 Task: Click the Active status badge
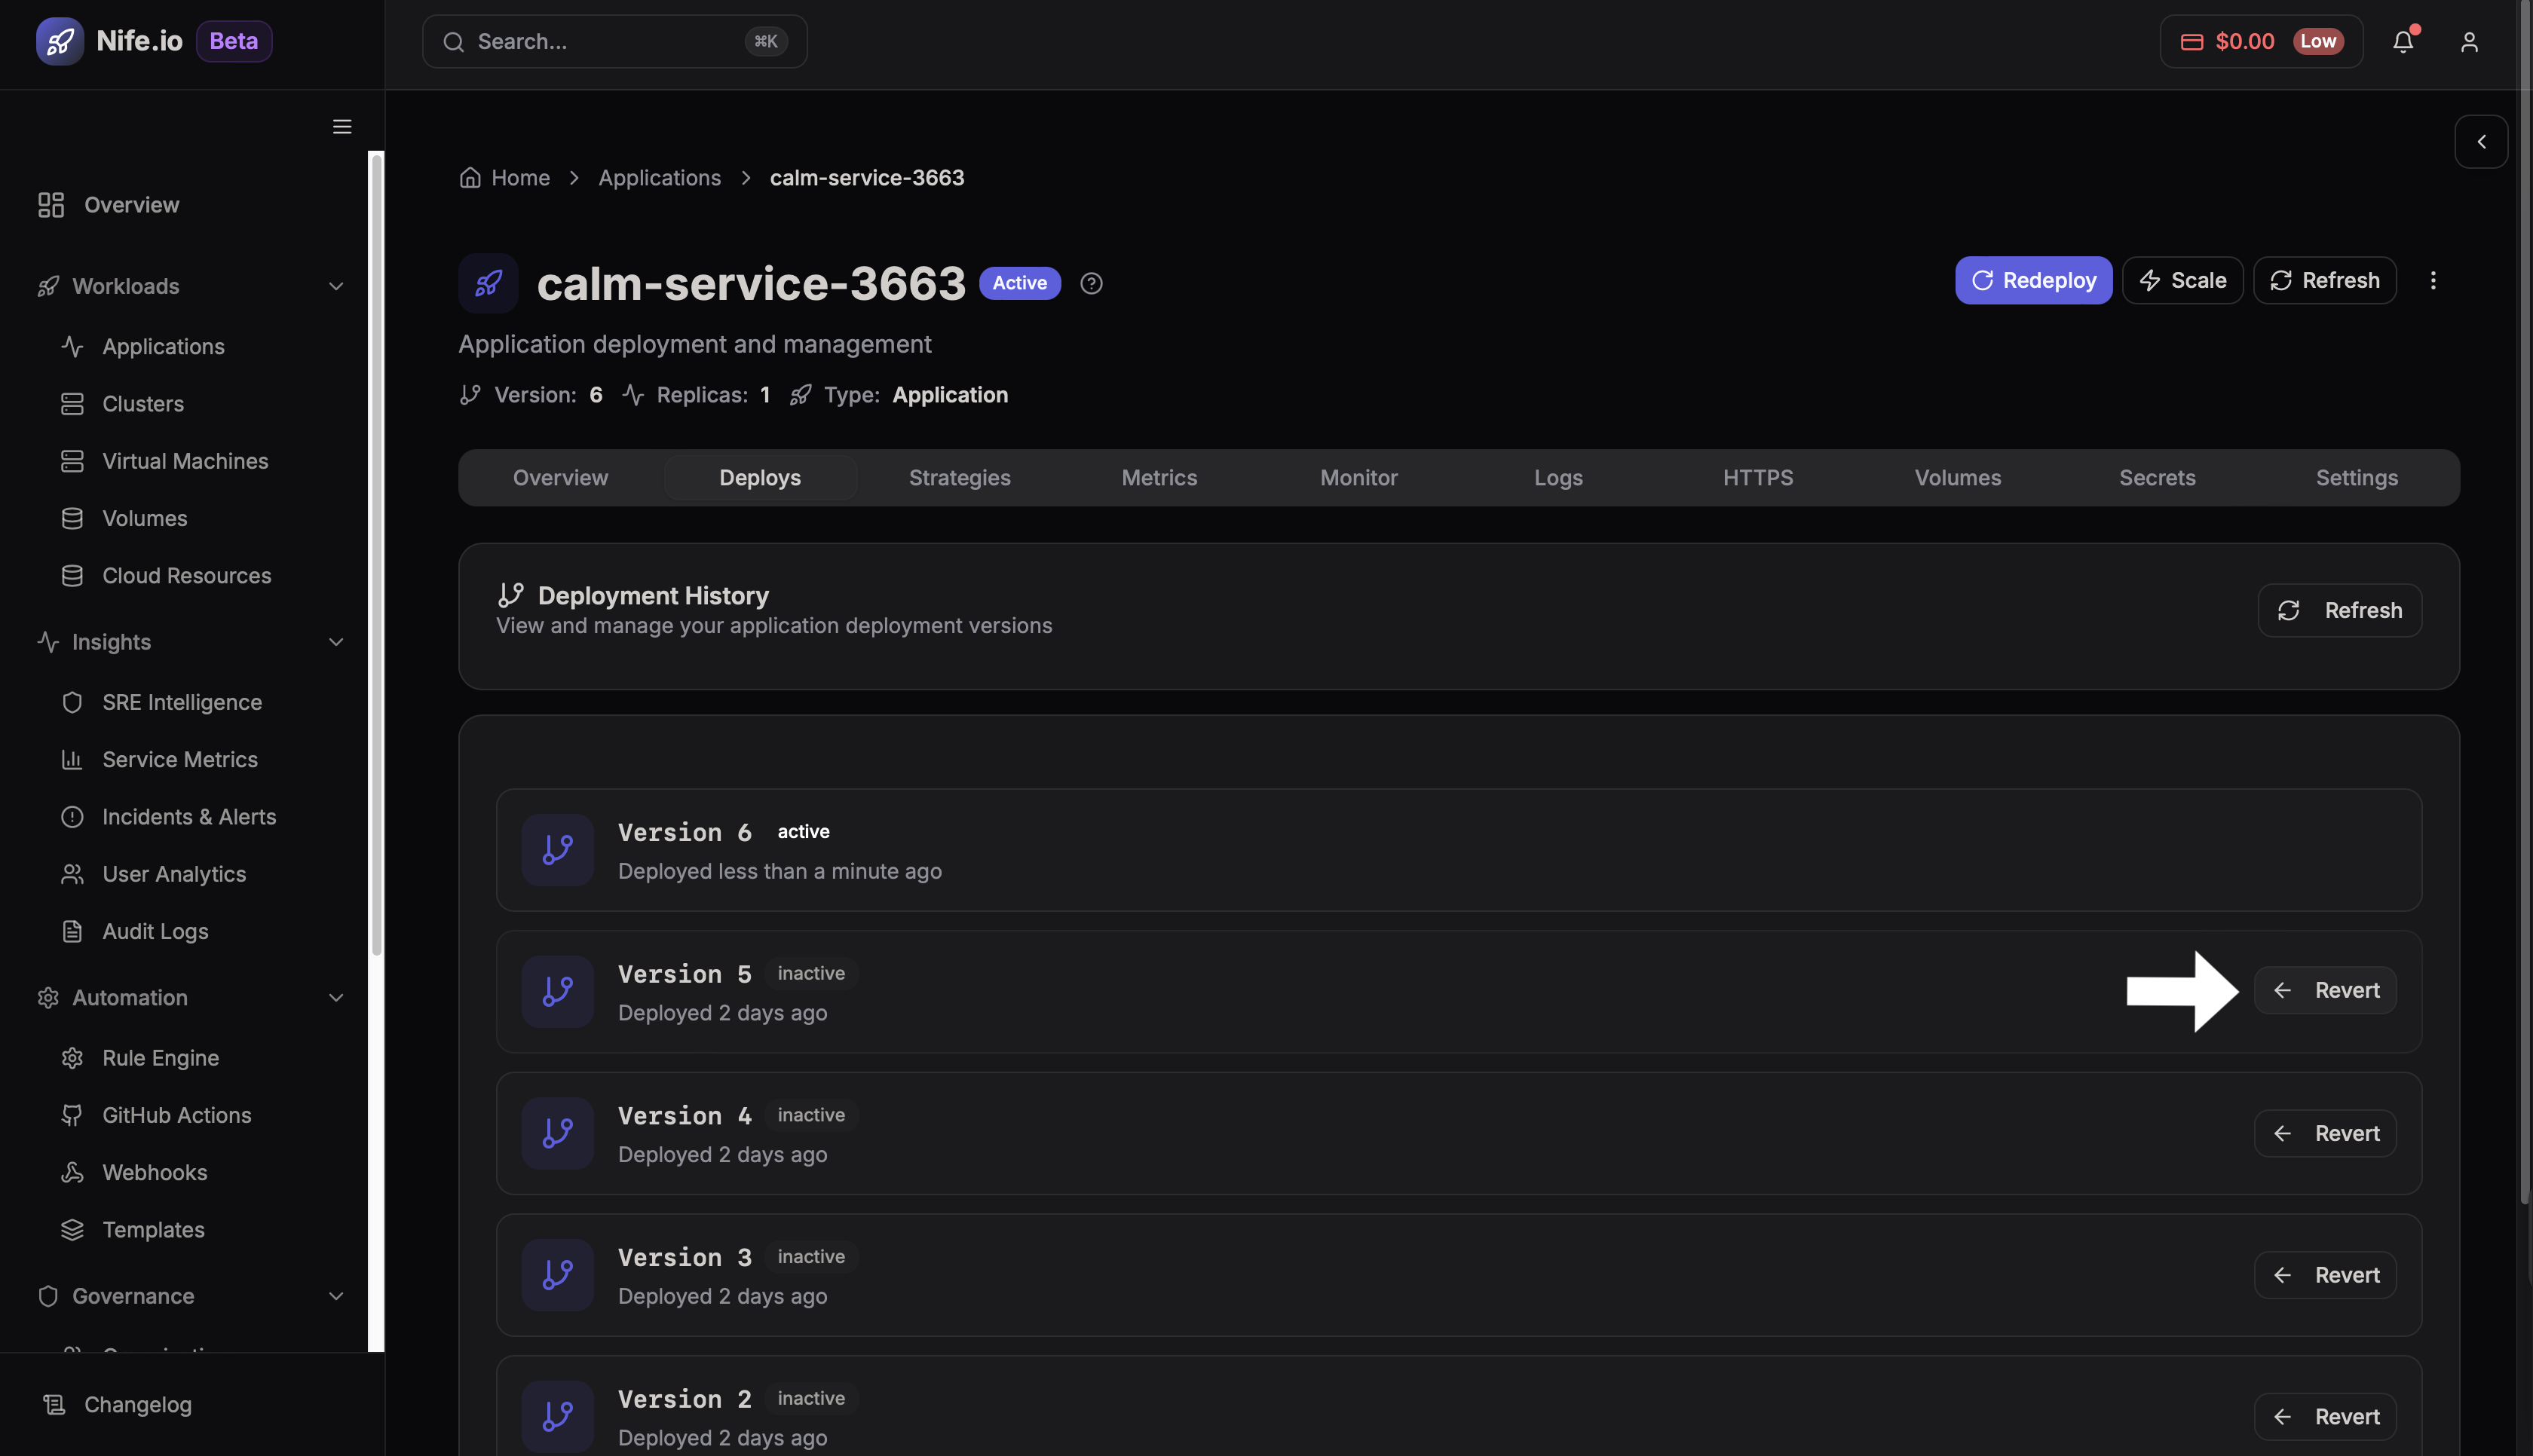pos(1019,283)
